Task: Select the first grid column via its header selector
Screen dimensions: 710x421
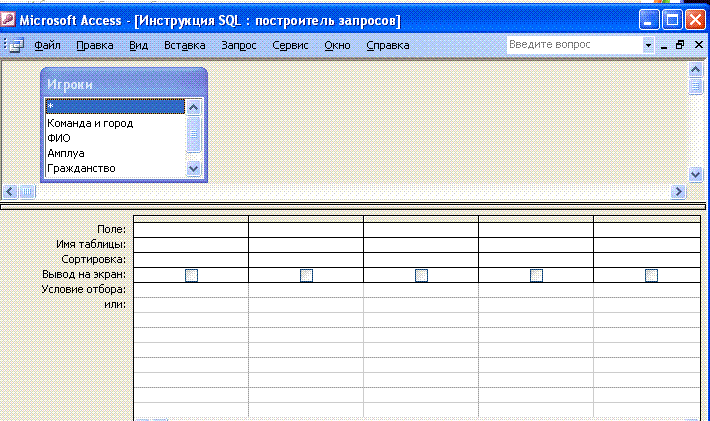Action: (191, 219)
